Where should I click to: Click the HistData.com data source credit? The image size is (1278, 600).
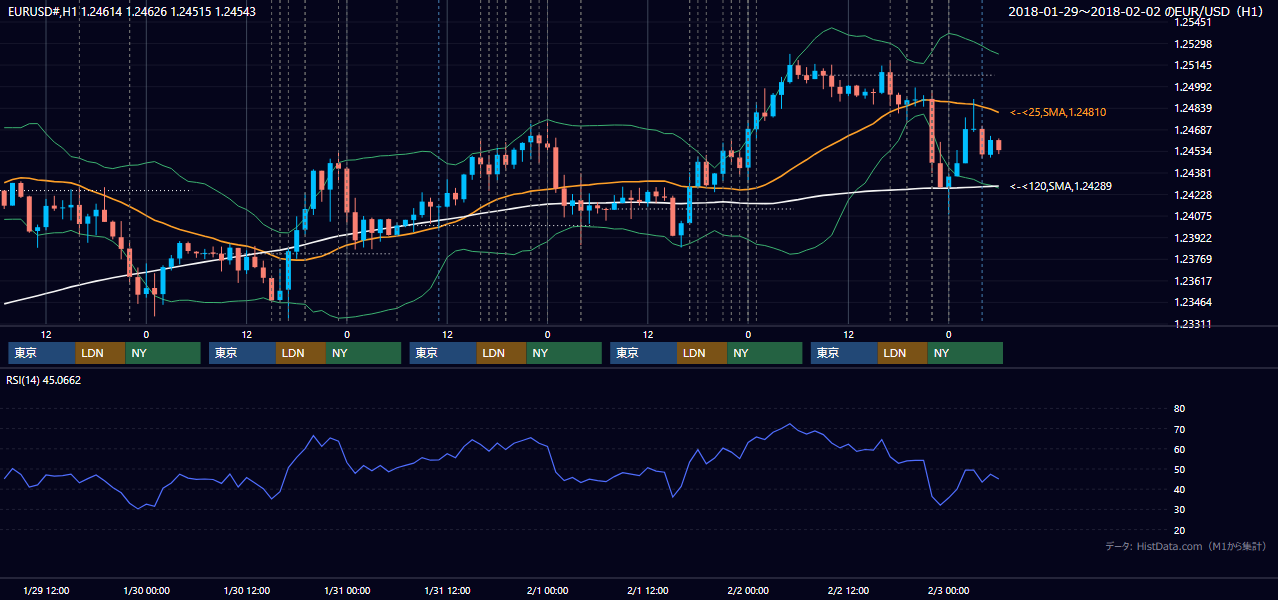click(x=1186, y=546)
